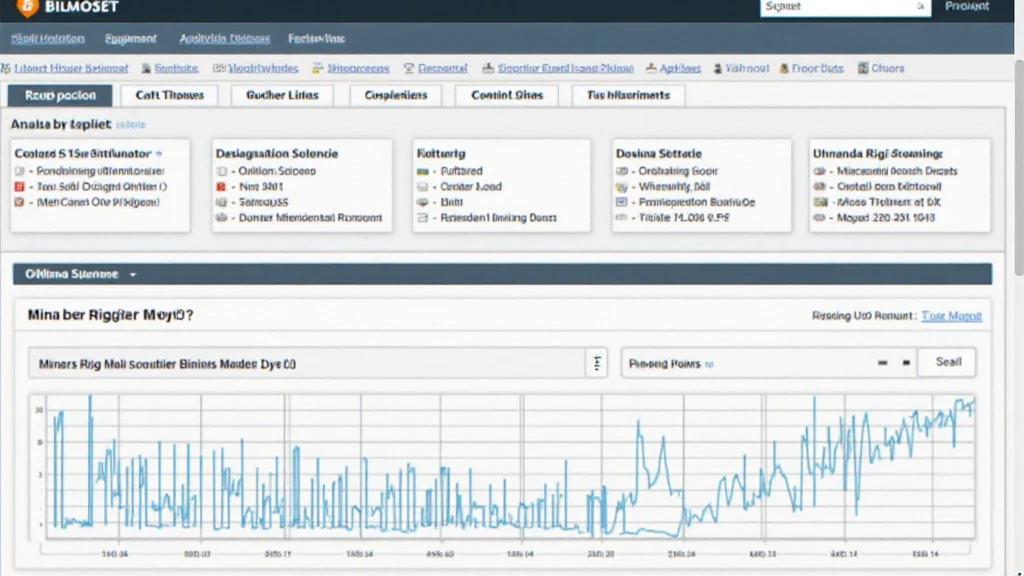Toggle the checkbox beside Pondininng entry

pos(19,172)
